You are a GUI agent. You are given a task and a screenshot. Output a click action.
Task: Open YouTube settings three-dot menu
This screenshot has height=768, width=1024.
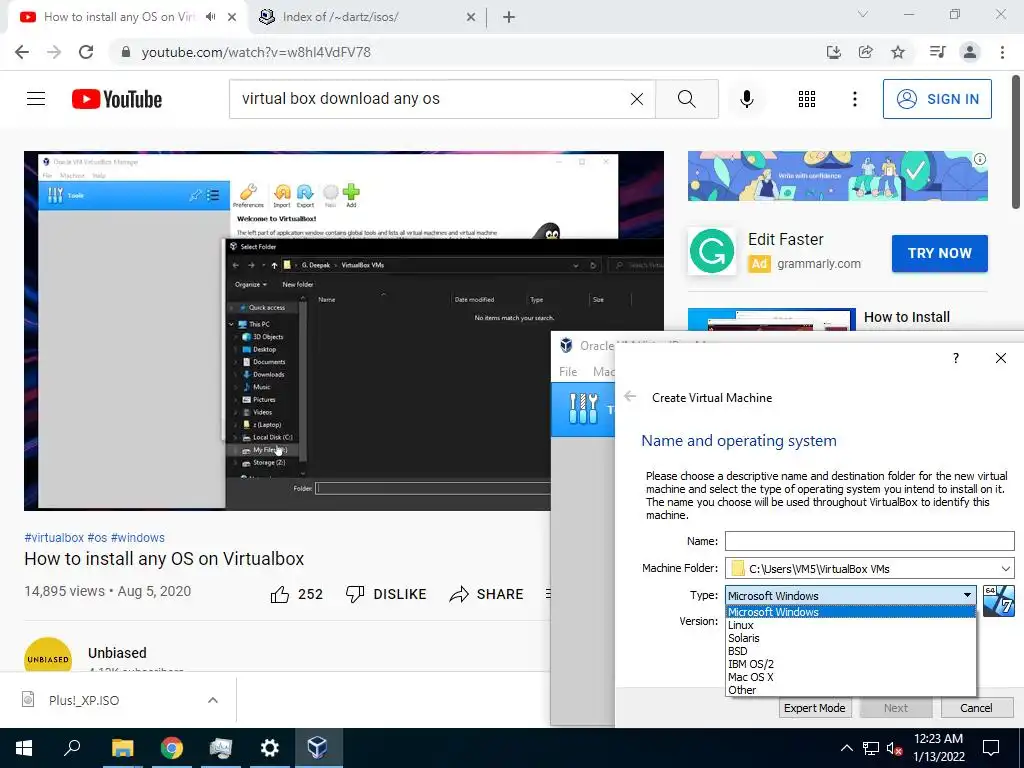tap(854, 99)
